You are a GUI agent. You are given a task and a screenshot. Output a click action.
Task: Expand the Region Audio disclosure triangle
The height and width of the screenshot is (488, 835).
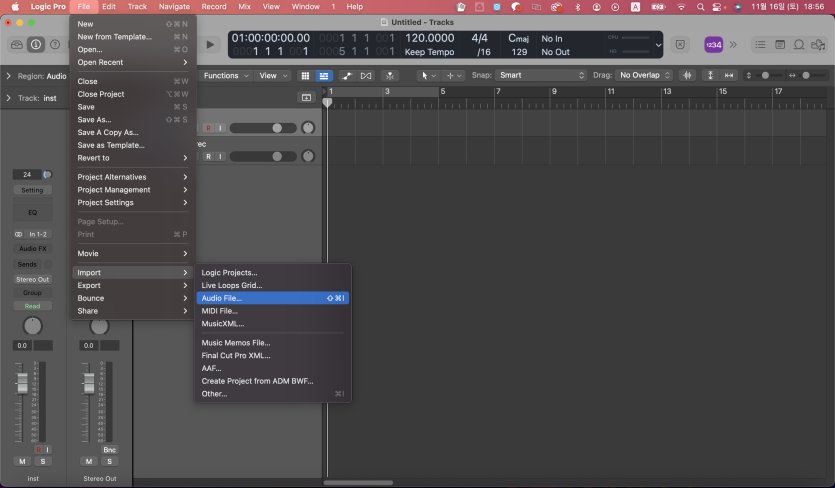click(x=9, y=76)
